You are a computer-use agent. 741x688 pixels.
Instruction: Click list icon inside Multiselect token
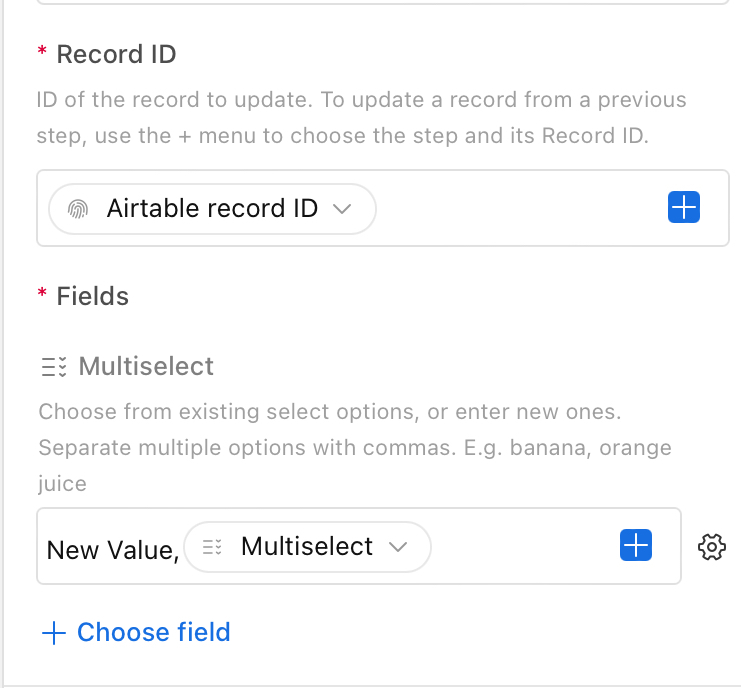(x=212, y=547)
